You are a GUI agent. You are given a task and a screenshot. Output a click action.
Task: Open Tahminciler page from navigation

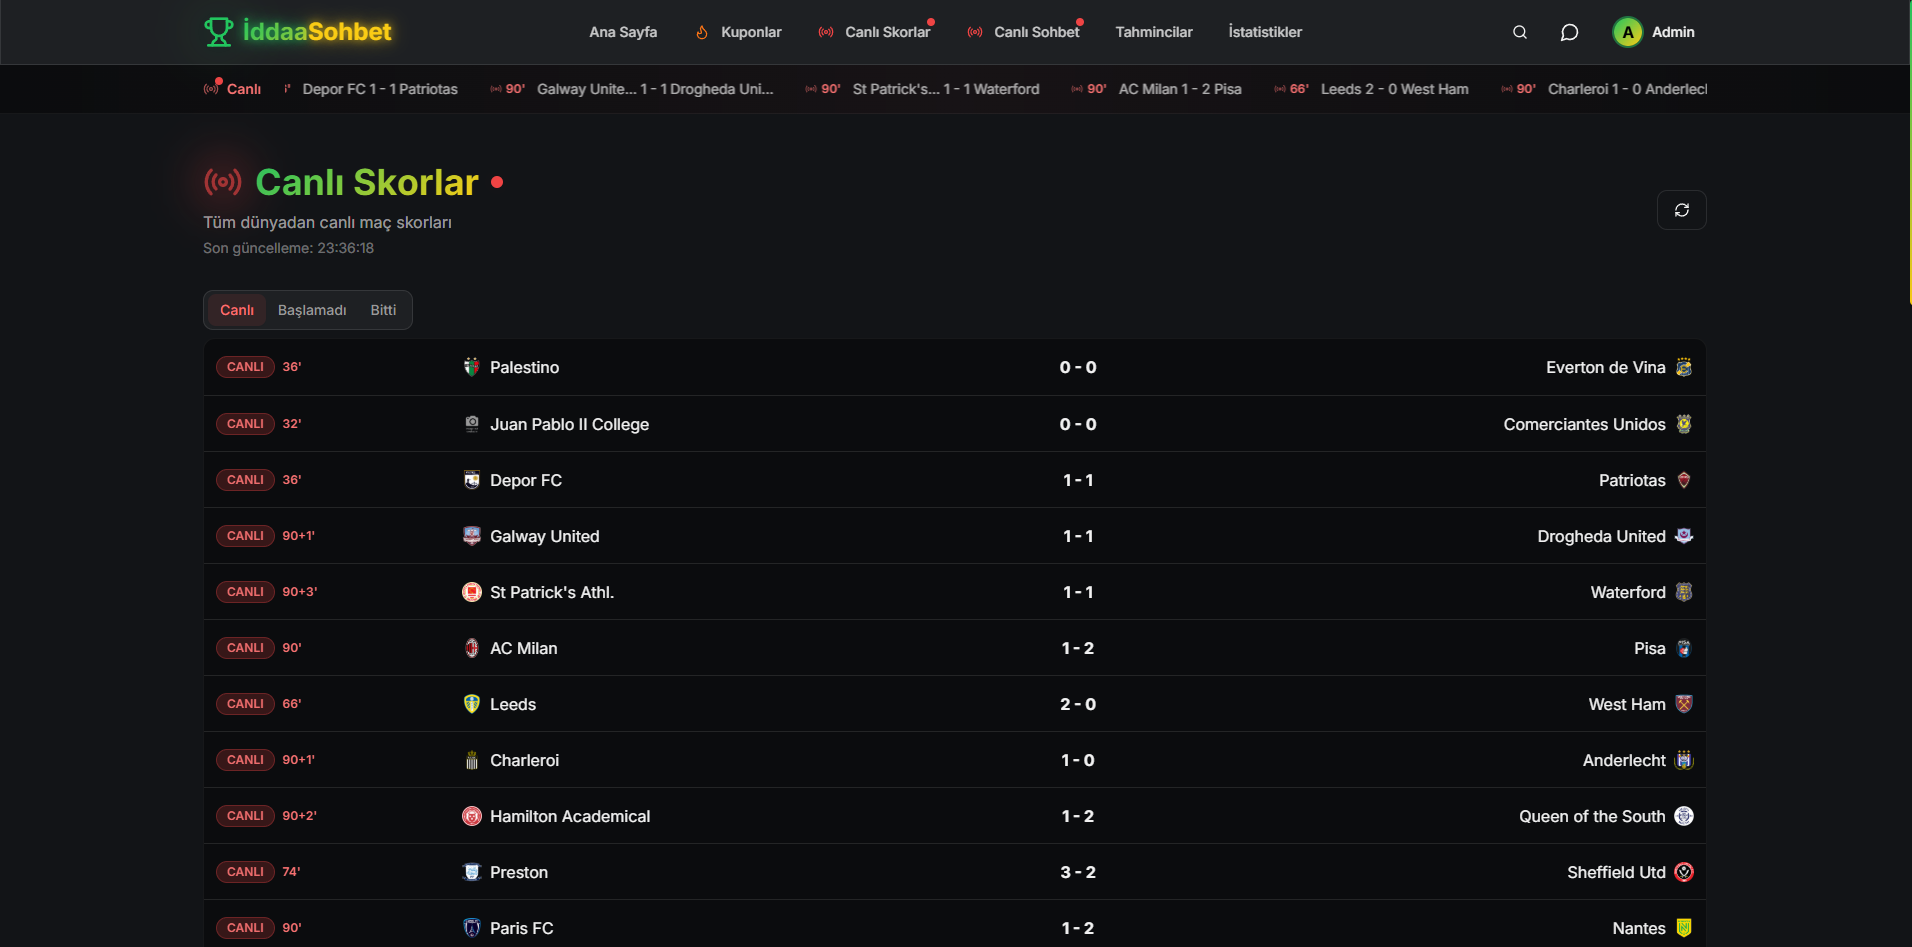1153,32
